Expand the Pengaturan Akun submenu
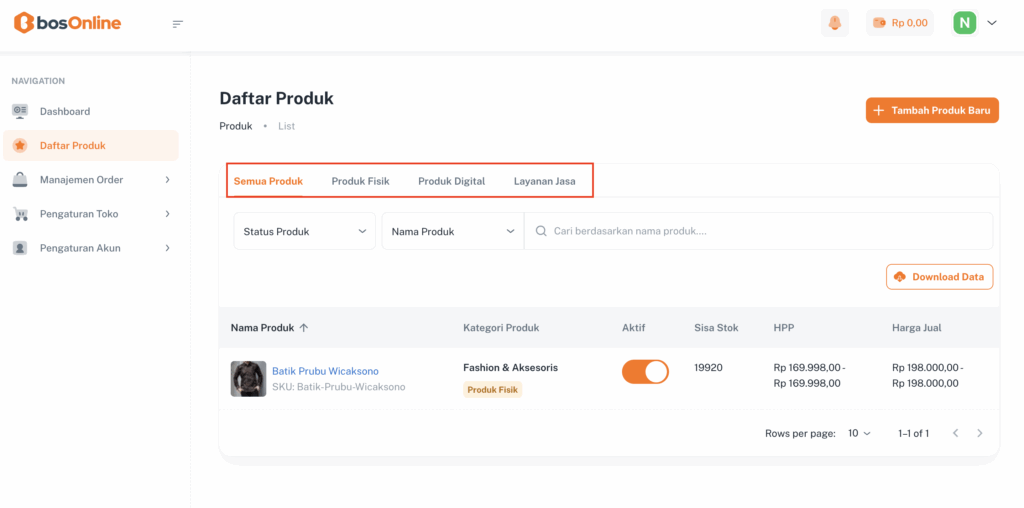1024x508 pixels. pyautogui.click(x=167, y=248)
